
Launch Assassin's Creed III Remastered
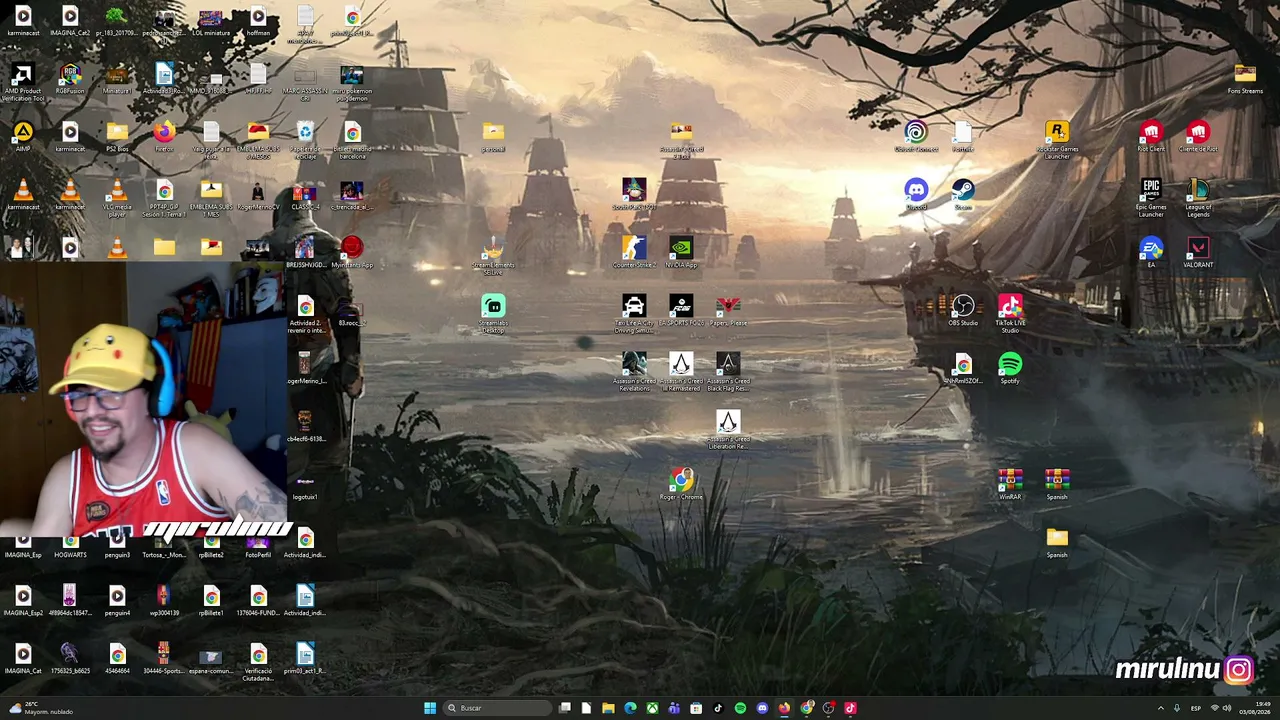681,373
